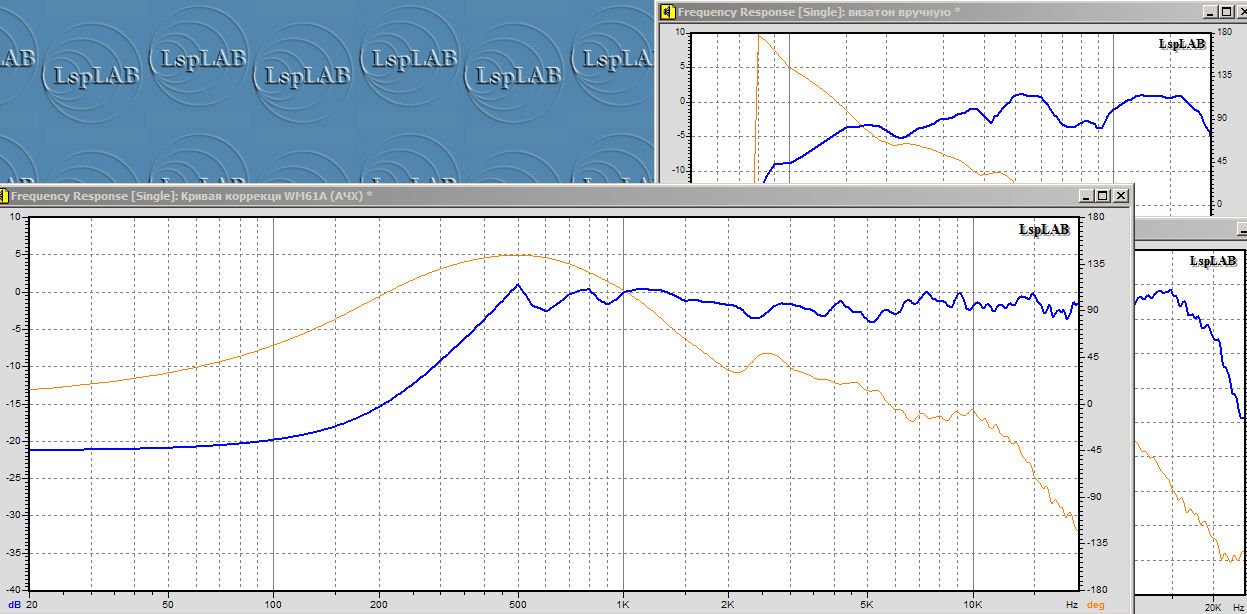Click 500 frequency label on WM61A axis
Image resolution: width=1247 pixels, height=614 pixels.
[x=518, y=605]
